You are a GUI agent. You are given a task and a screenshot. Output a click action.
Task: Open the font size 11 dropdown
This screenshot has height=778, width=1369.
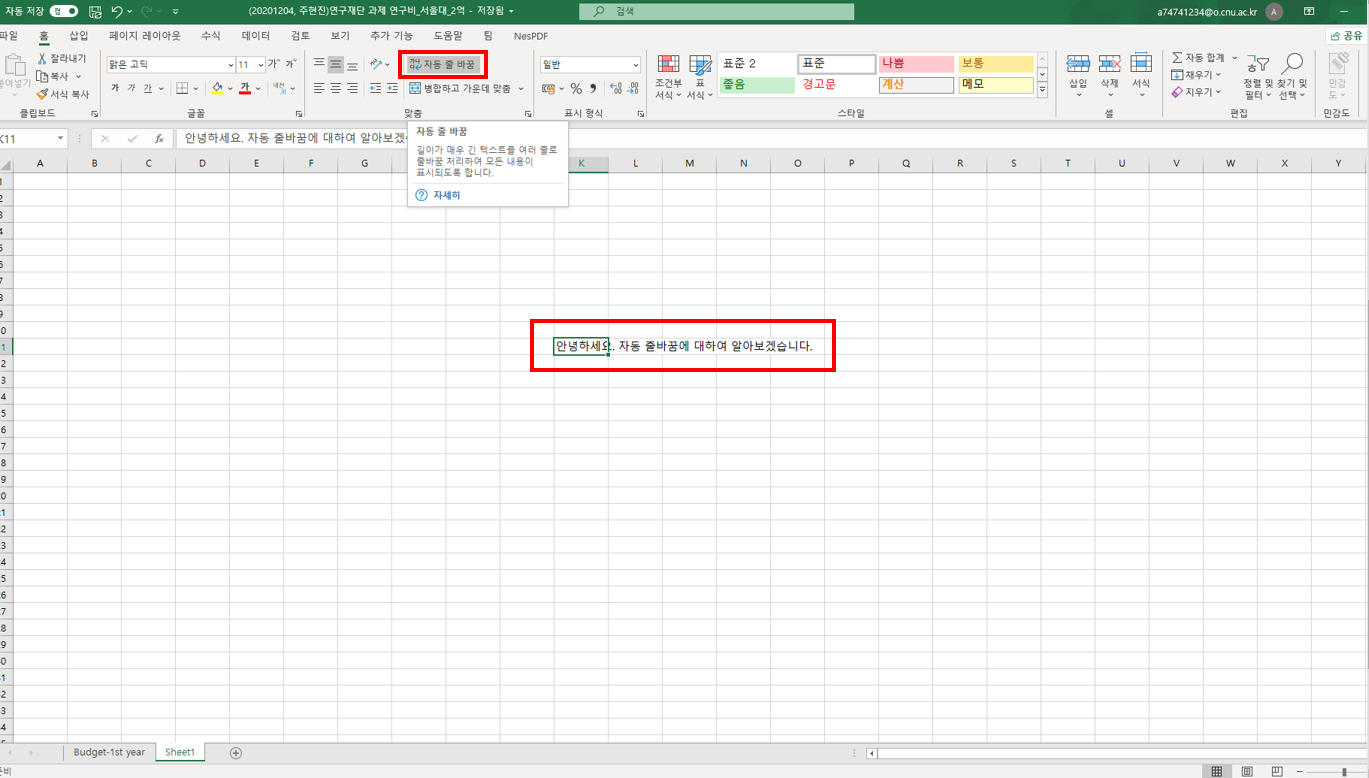(x=261, y=65)
